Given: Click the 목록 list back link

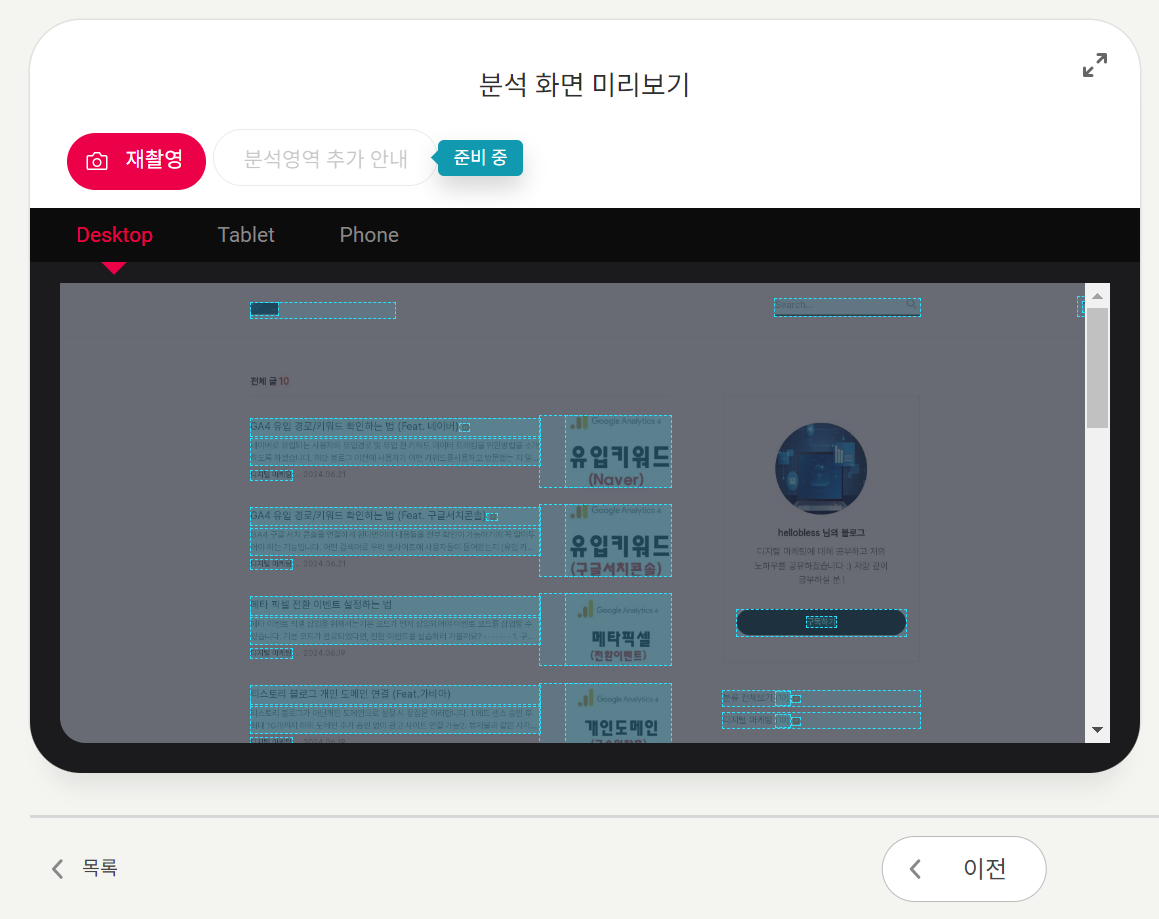Looking at the screenshot, I should point(85,868).
